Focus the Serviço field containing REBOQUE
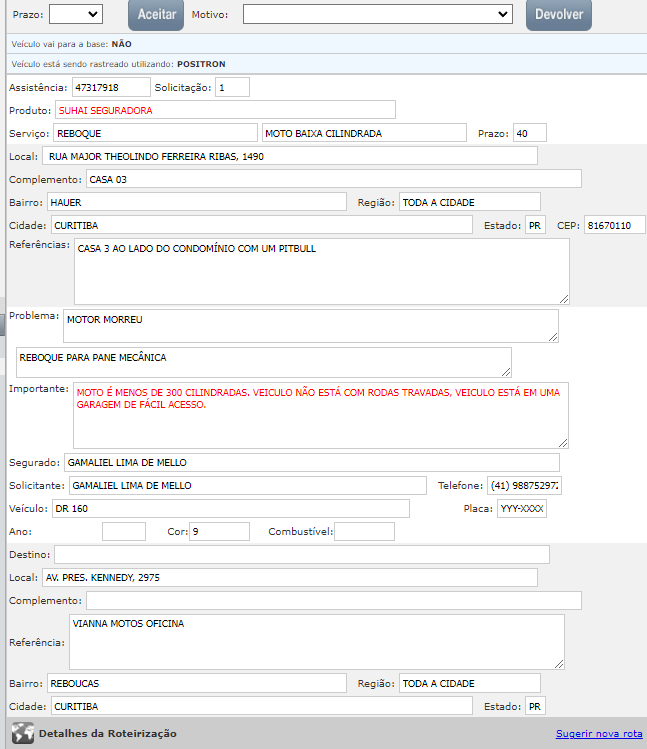 156,133
